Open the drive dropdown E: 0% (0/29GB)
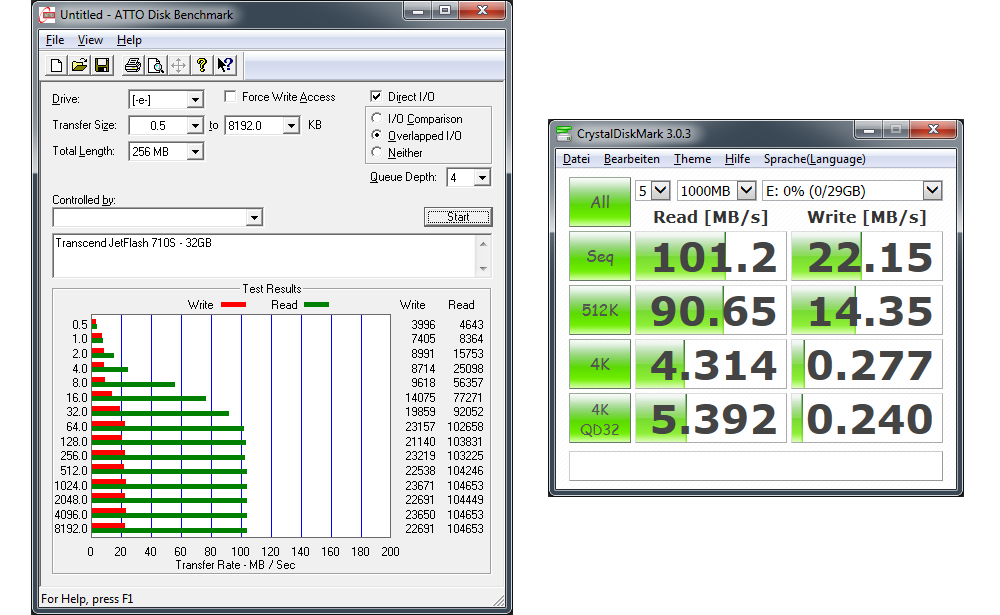 click(932, 190)
